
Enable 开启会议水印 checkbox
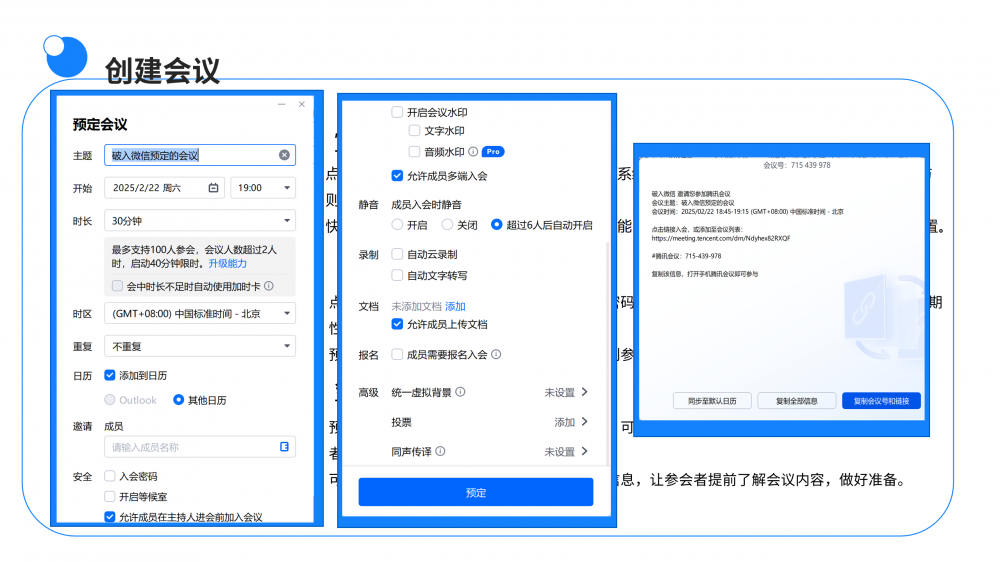[397, 112]
